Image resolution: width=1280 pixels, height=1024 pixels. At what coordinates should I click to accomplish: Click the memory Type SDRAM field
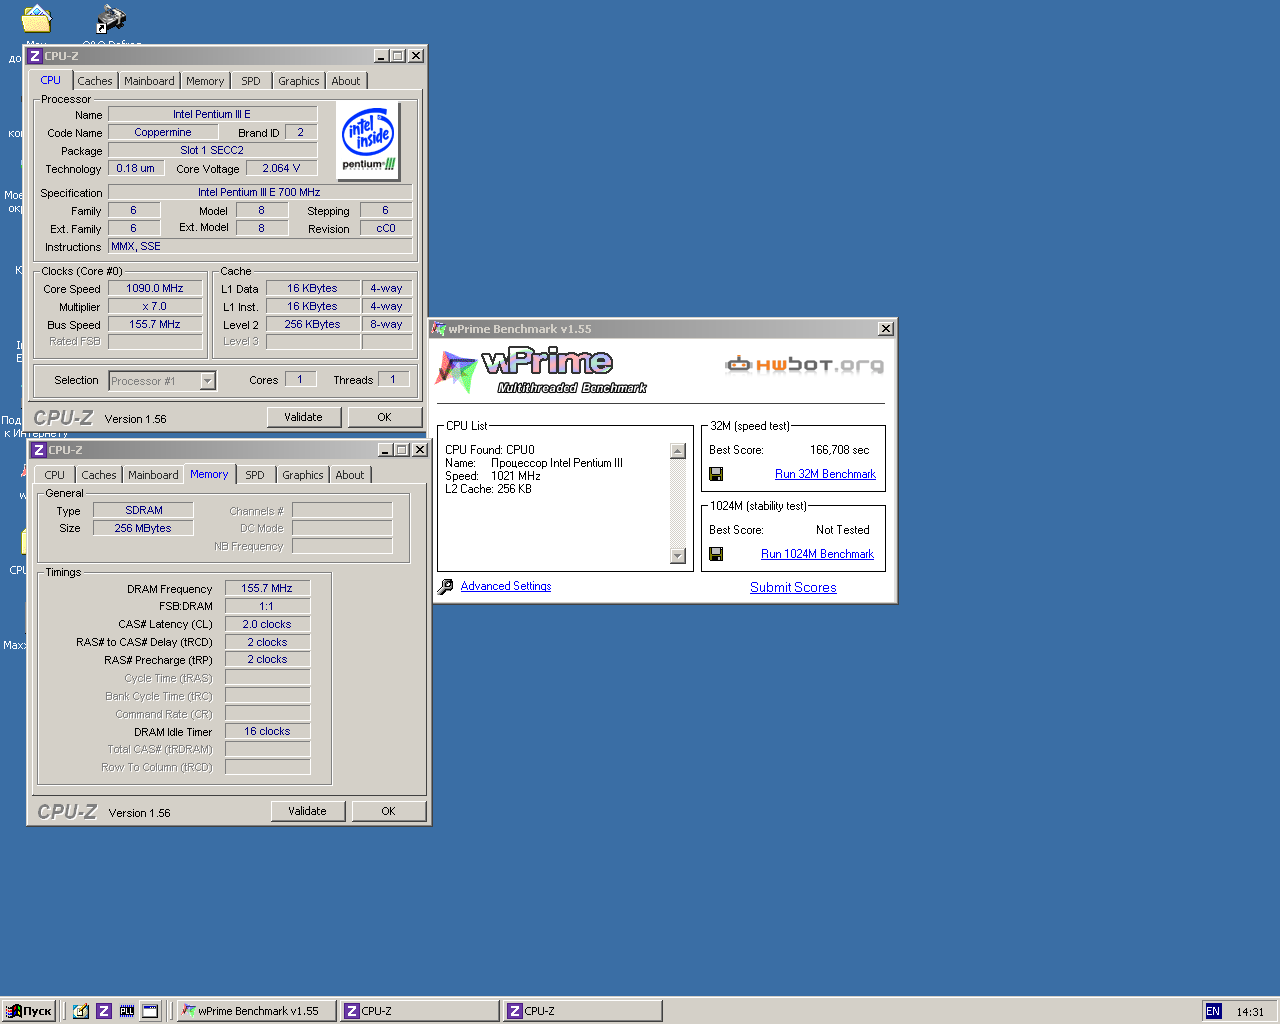tap(143, 510)
